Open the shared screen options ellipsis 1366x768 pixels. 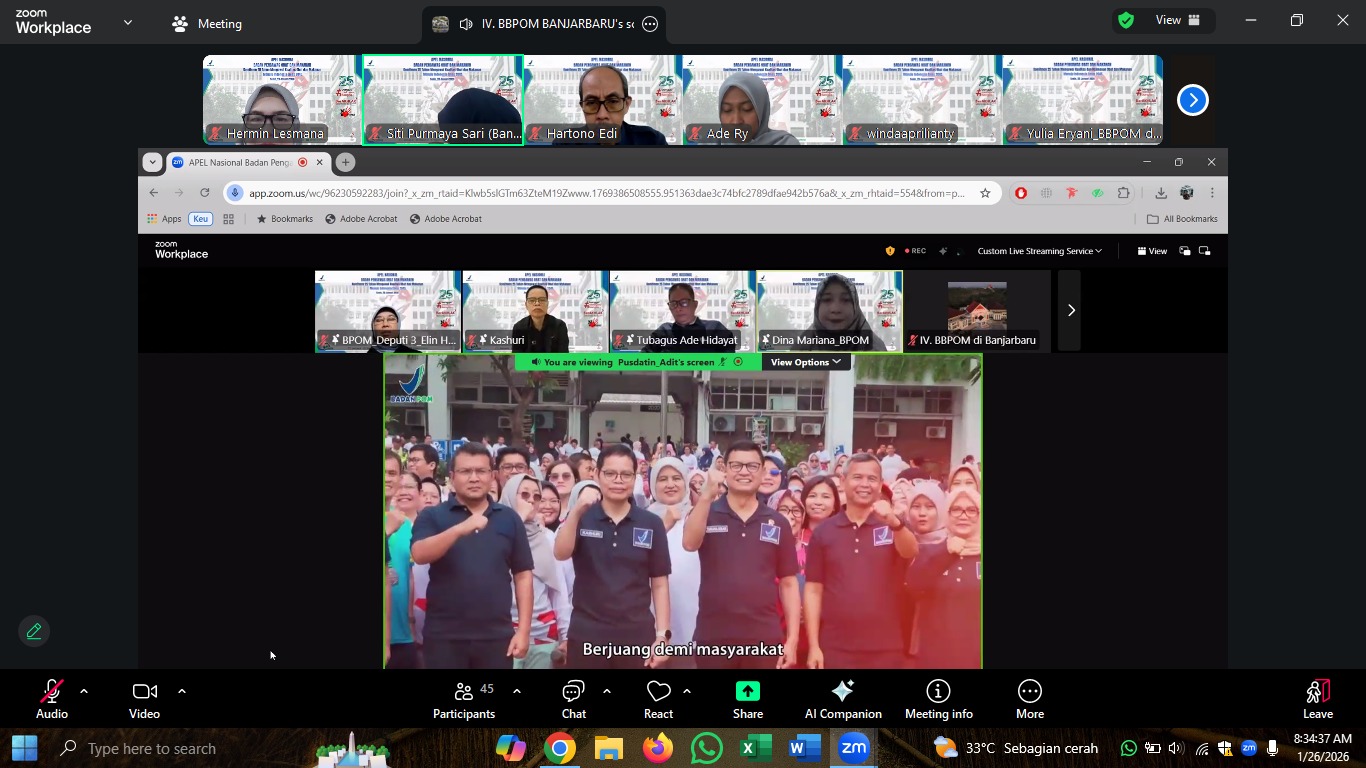(650, 24)
